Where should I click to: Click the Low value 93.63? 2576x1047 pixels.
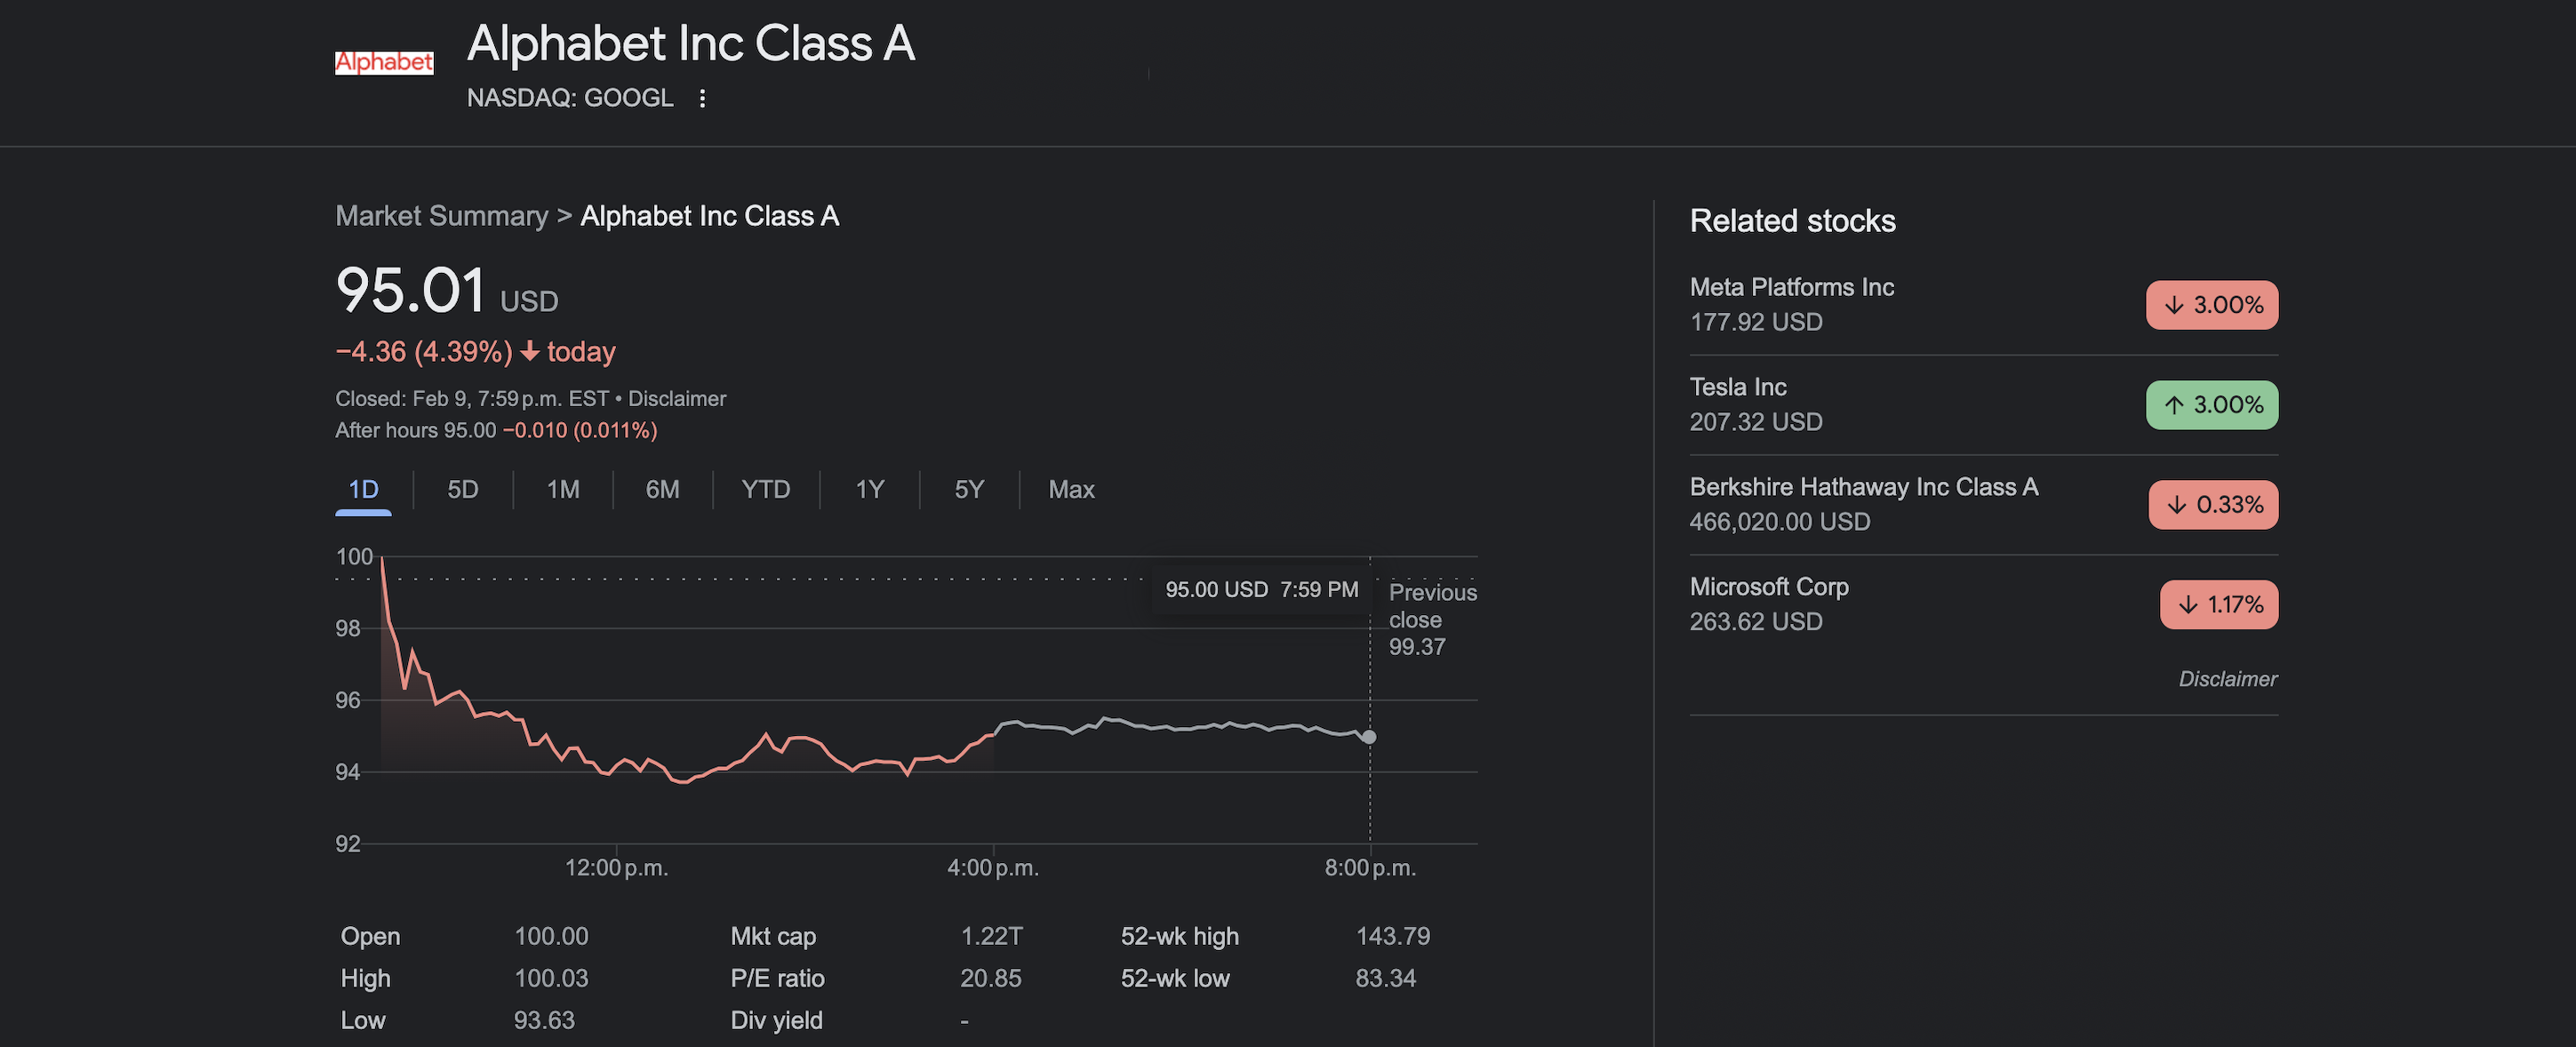(x=544, y=1021)
